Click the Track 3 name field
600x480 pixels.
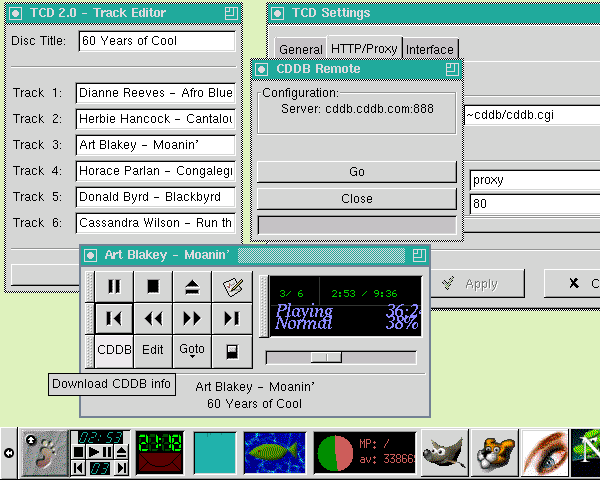click(155, 144)
